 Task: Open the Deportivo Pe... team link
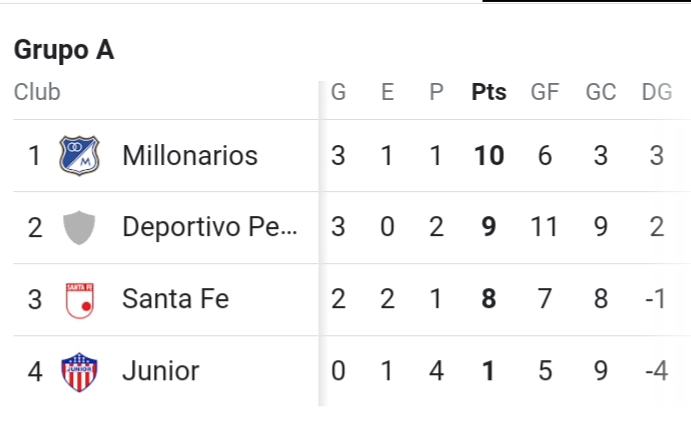click(x=210, y=228)
